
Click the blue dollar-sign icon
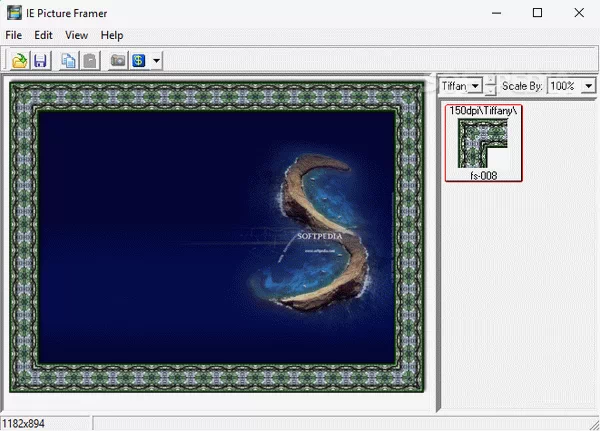tap(139, 60)
